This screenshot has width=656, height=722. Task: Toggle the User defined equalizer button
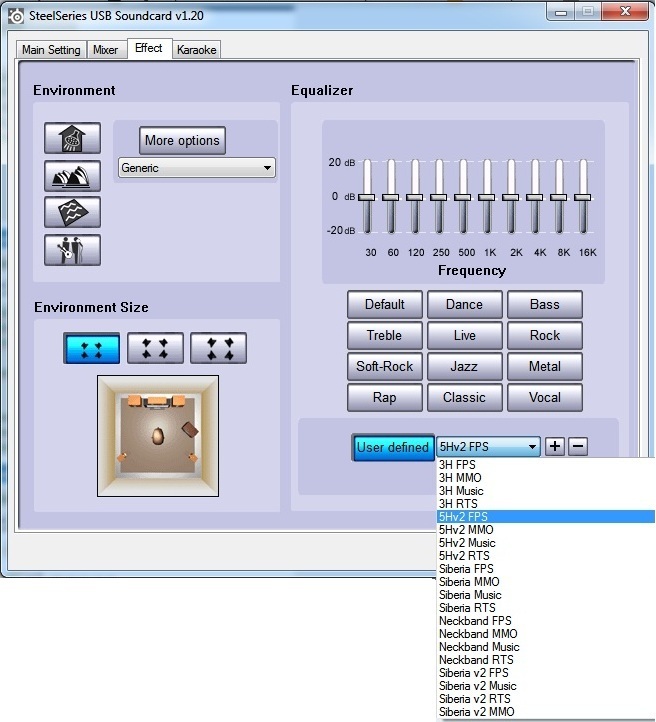click(392, 447)
